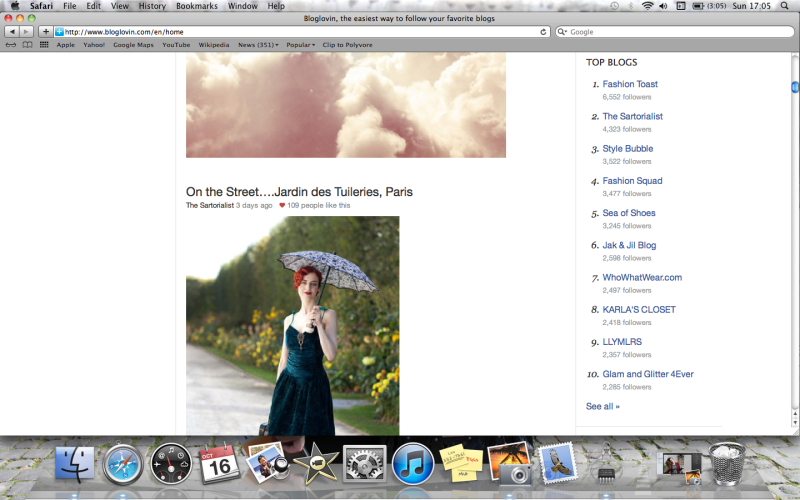Screen dimensions: 800x500
Task: Open WhoWhatWear.com blog link
Action: [x=642, y=278]
